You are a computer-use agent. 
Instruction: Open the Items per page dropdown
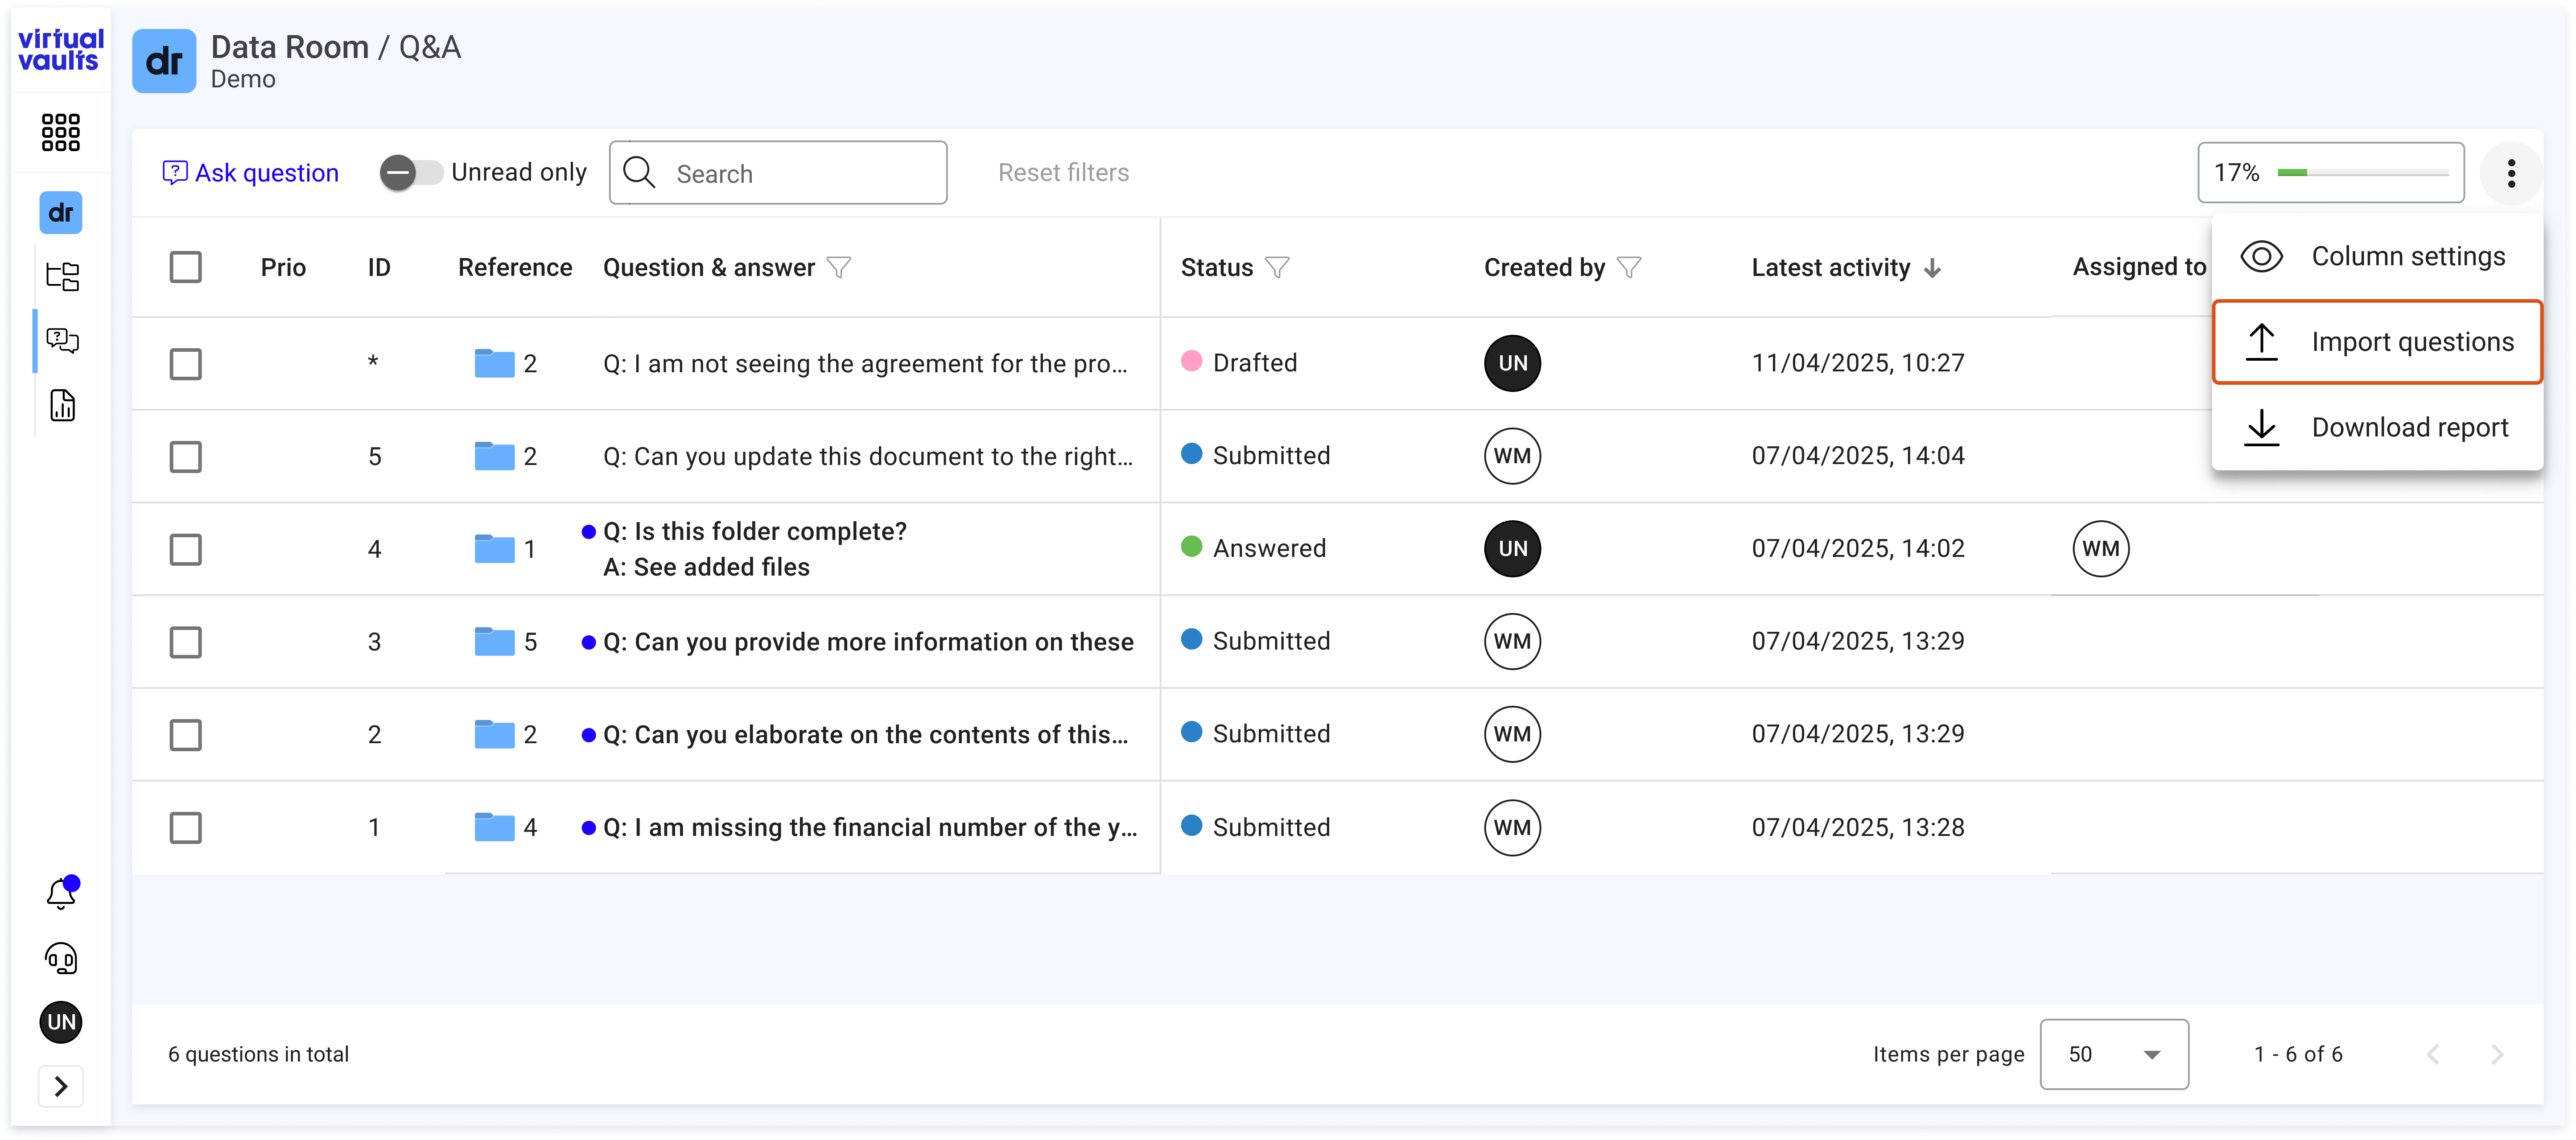pos(2114,1054)
